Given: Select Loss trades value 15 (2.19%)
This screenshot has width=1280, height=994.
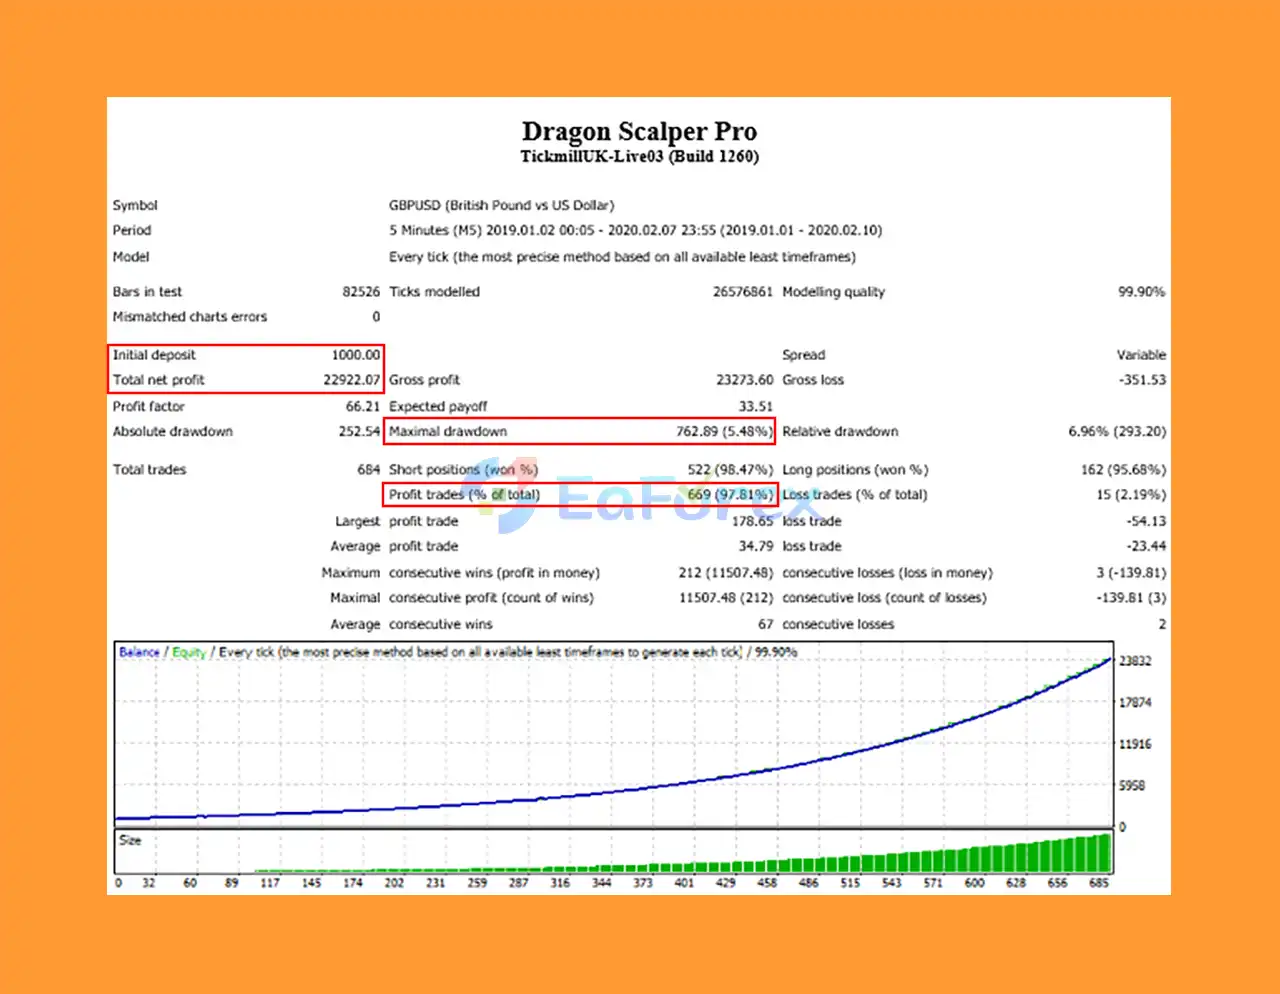Looking at the screenshot, I should point(1131,495).
